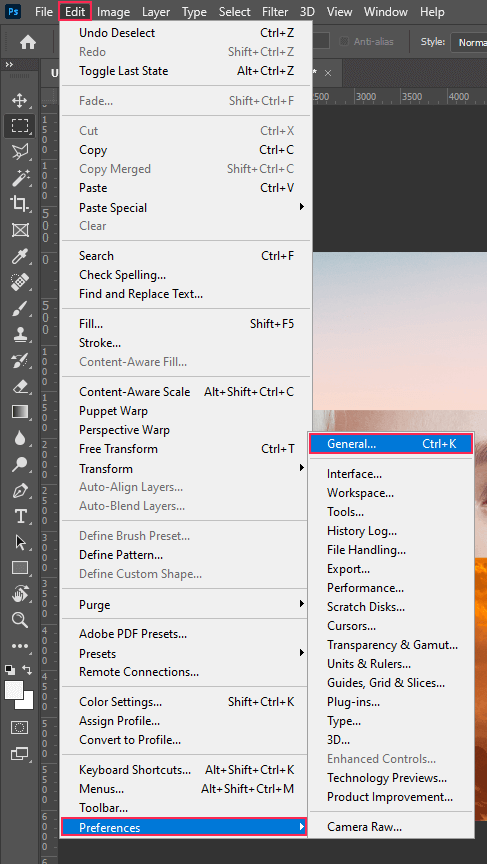487x864 pixels.
Task: Open the Help menu
Action: tap(432, 12)
